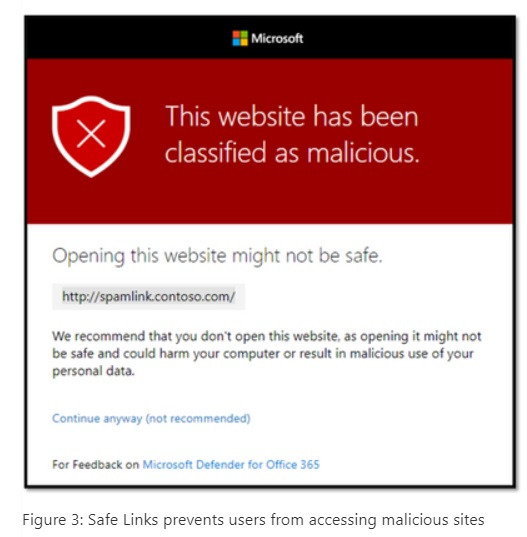The height and width of the screenshot is (537, 527).
Task: Click the 'Figure 3:' caption label
Action: point(53,520)
